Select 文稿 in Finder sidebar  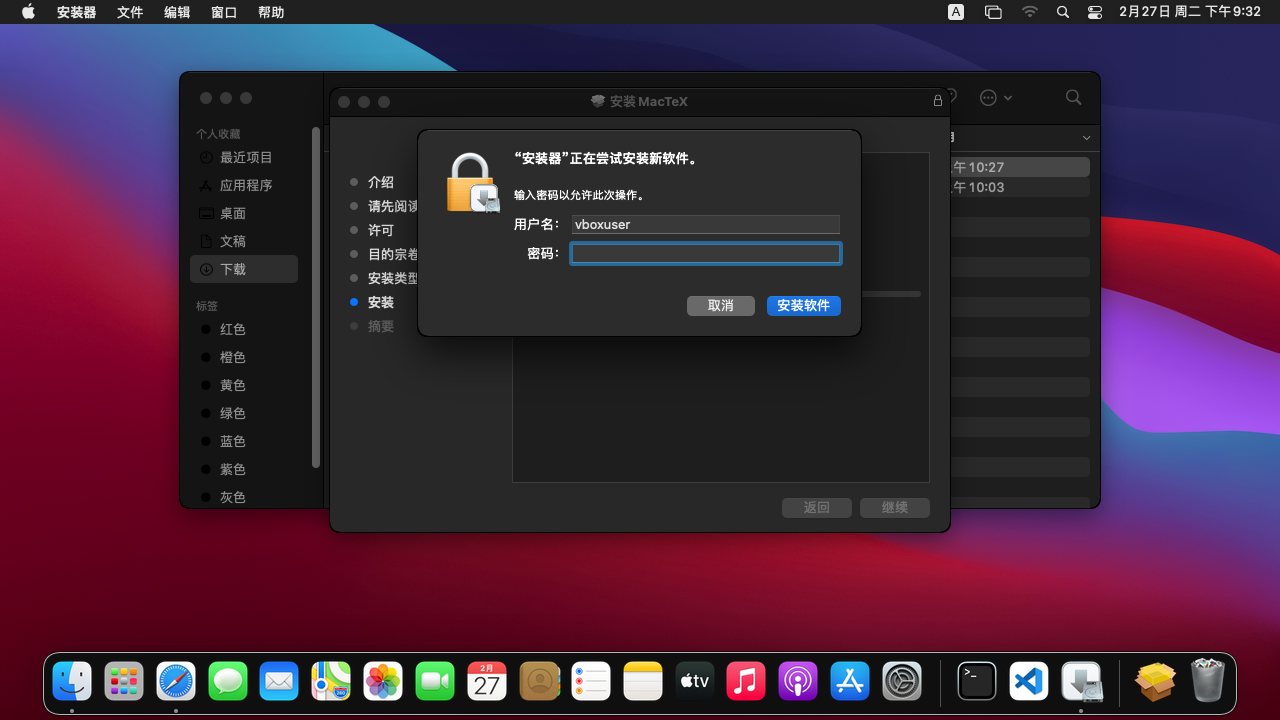tap(244, 241)
